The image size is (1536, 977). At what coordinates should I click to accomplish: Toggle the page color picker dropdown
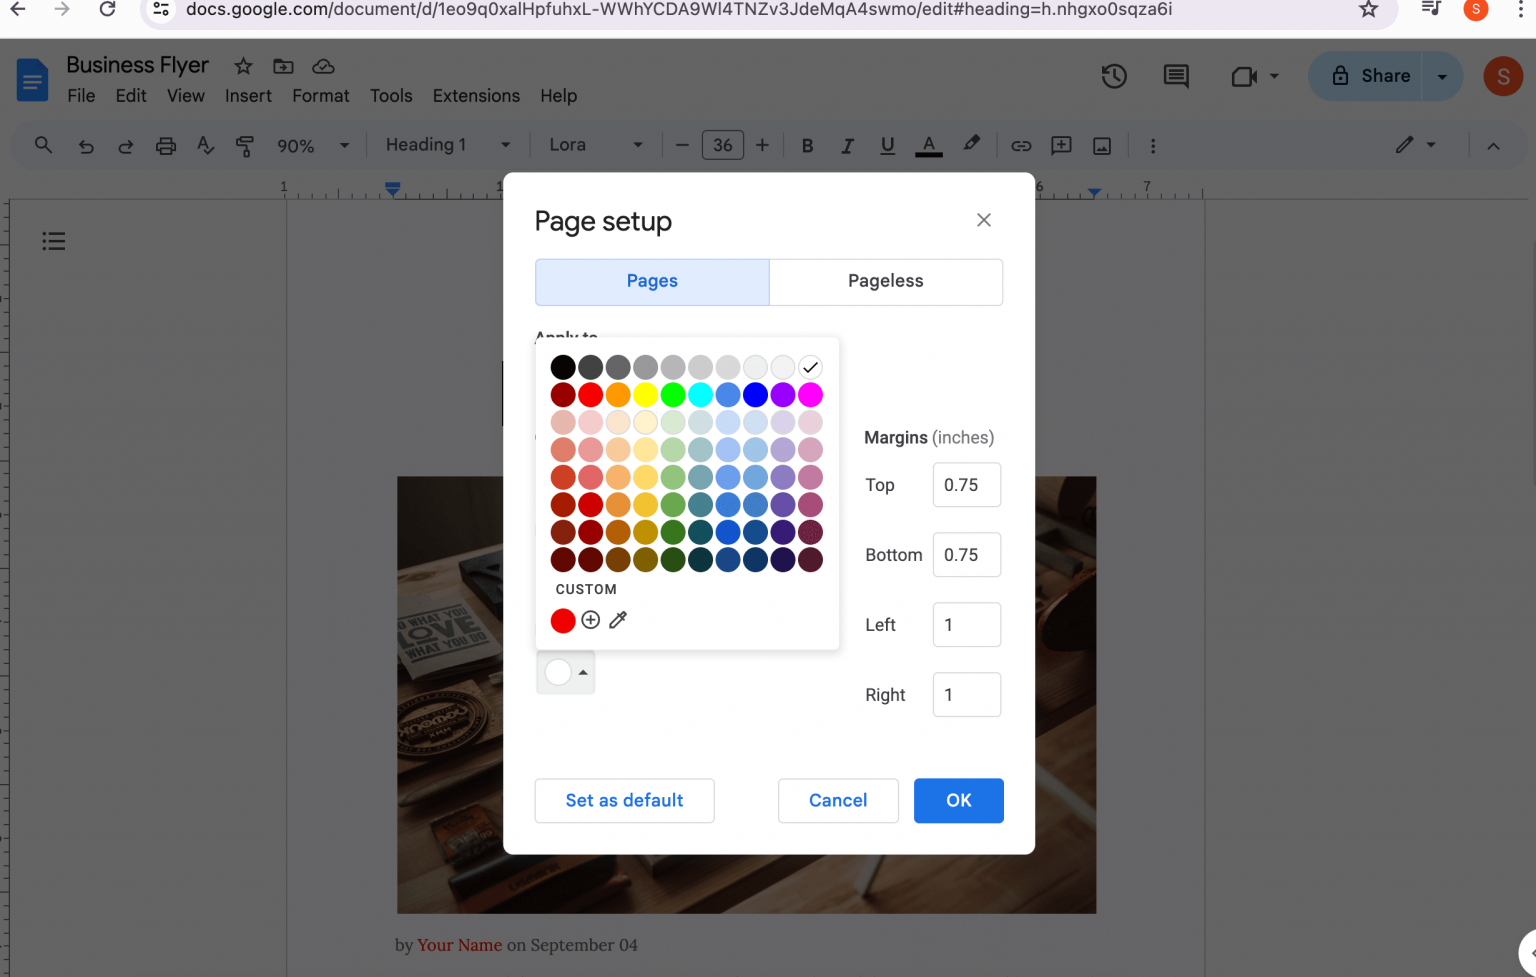(x=566, y=672)
